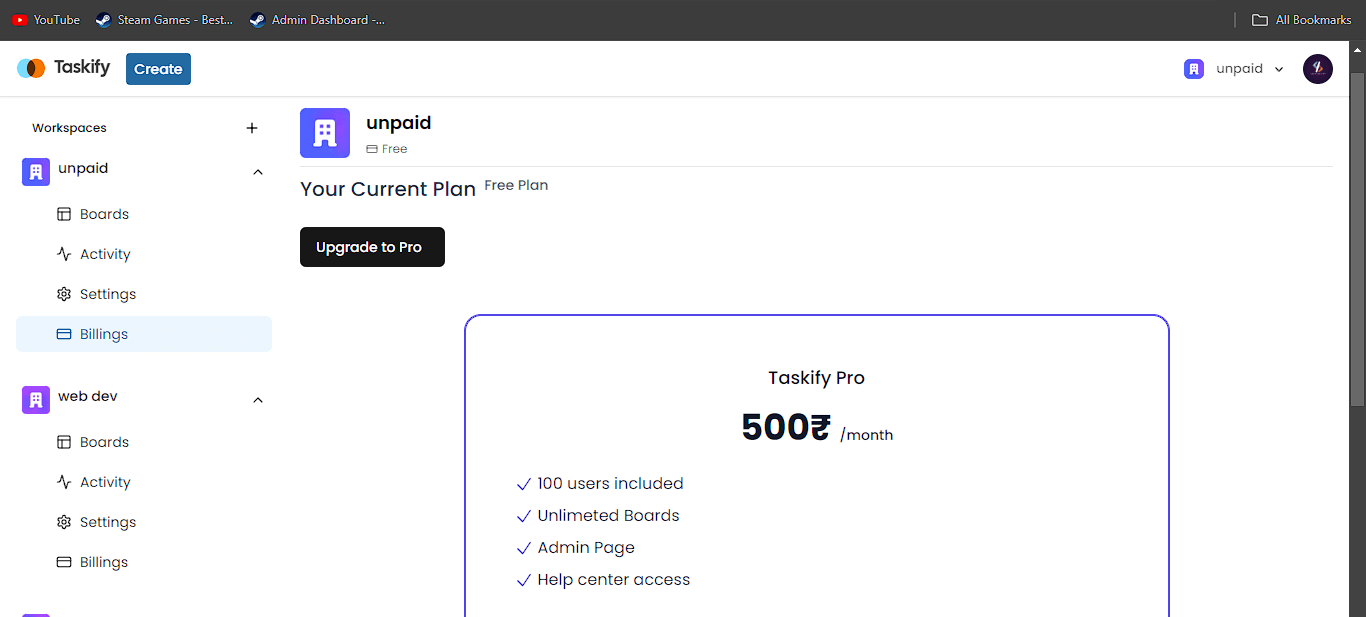Open the Steam Games bookmark
Screen dimensions: 1366x617
click(x=164, y=20)
